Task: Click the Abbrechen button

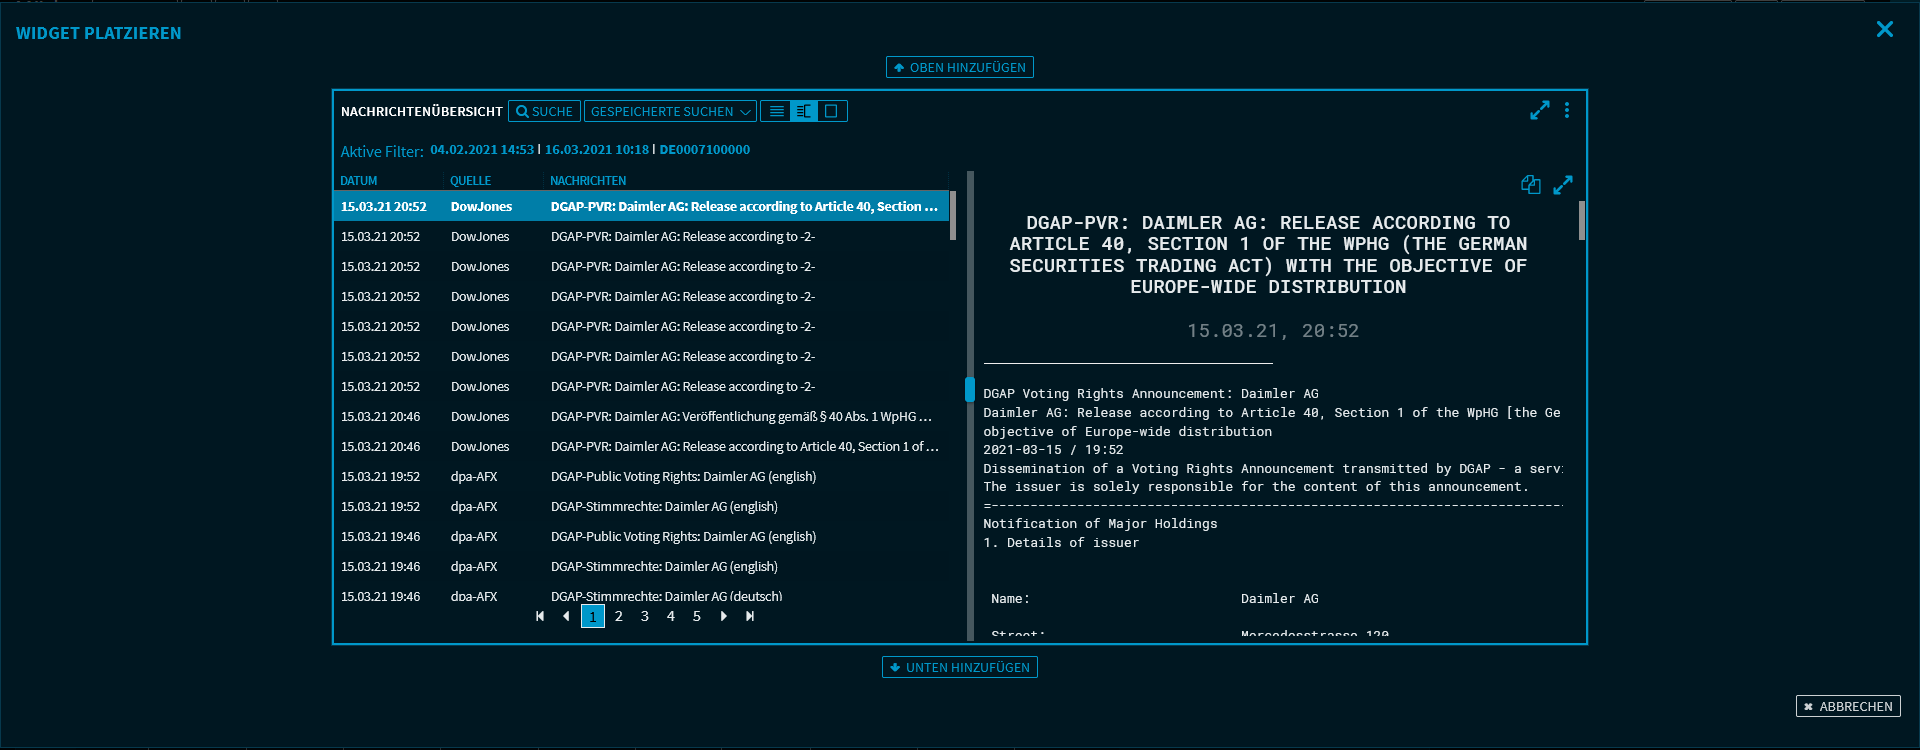Action: pos(1847,707)
